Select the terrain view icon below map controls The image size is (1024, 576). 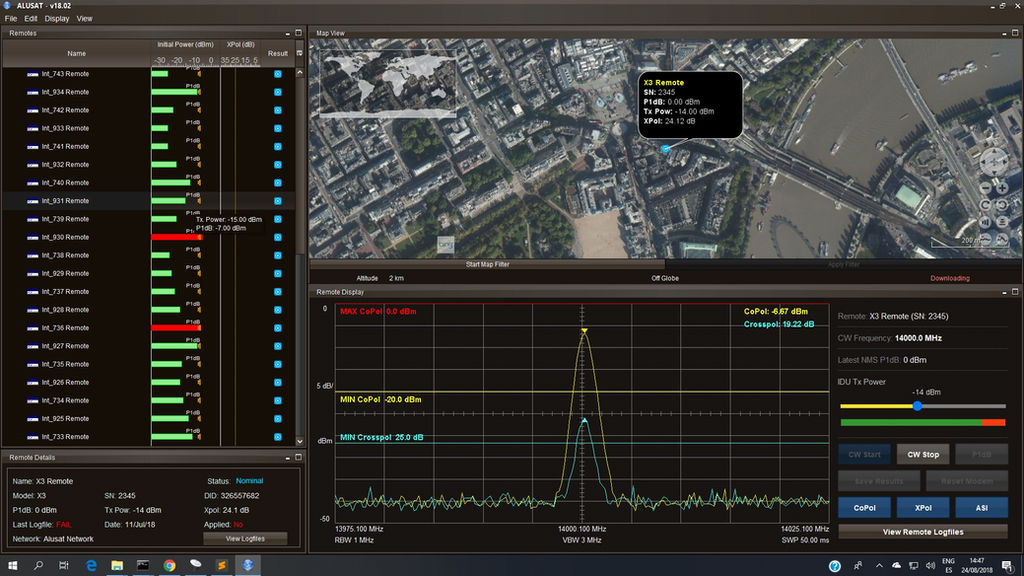(x=985, y=238)
